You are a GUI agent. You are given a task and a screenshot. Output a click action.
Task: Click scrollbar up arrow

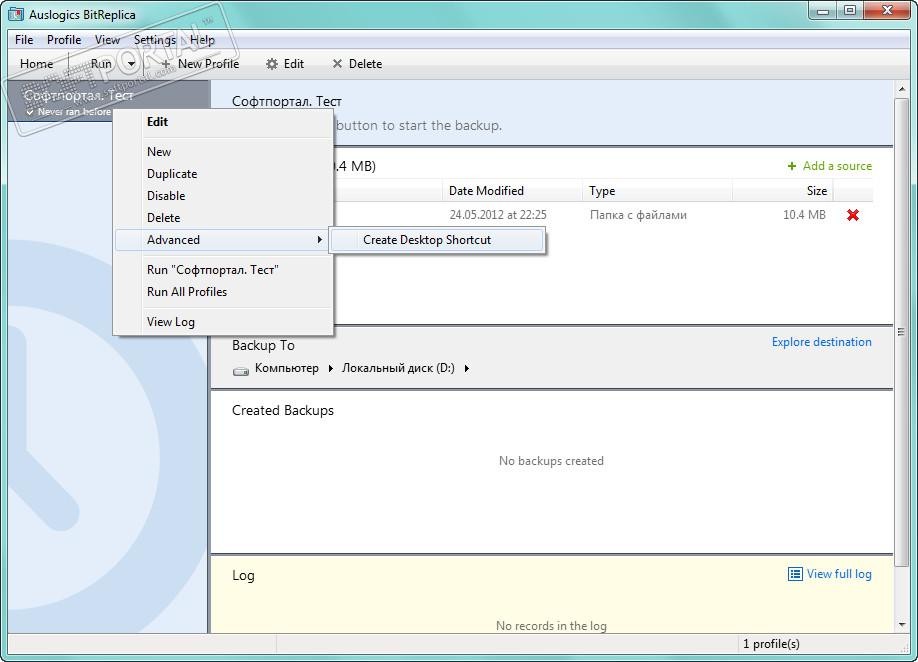click(x=902, y=88)
